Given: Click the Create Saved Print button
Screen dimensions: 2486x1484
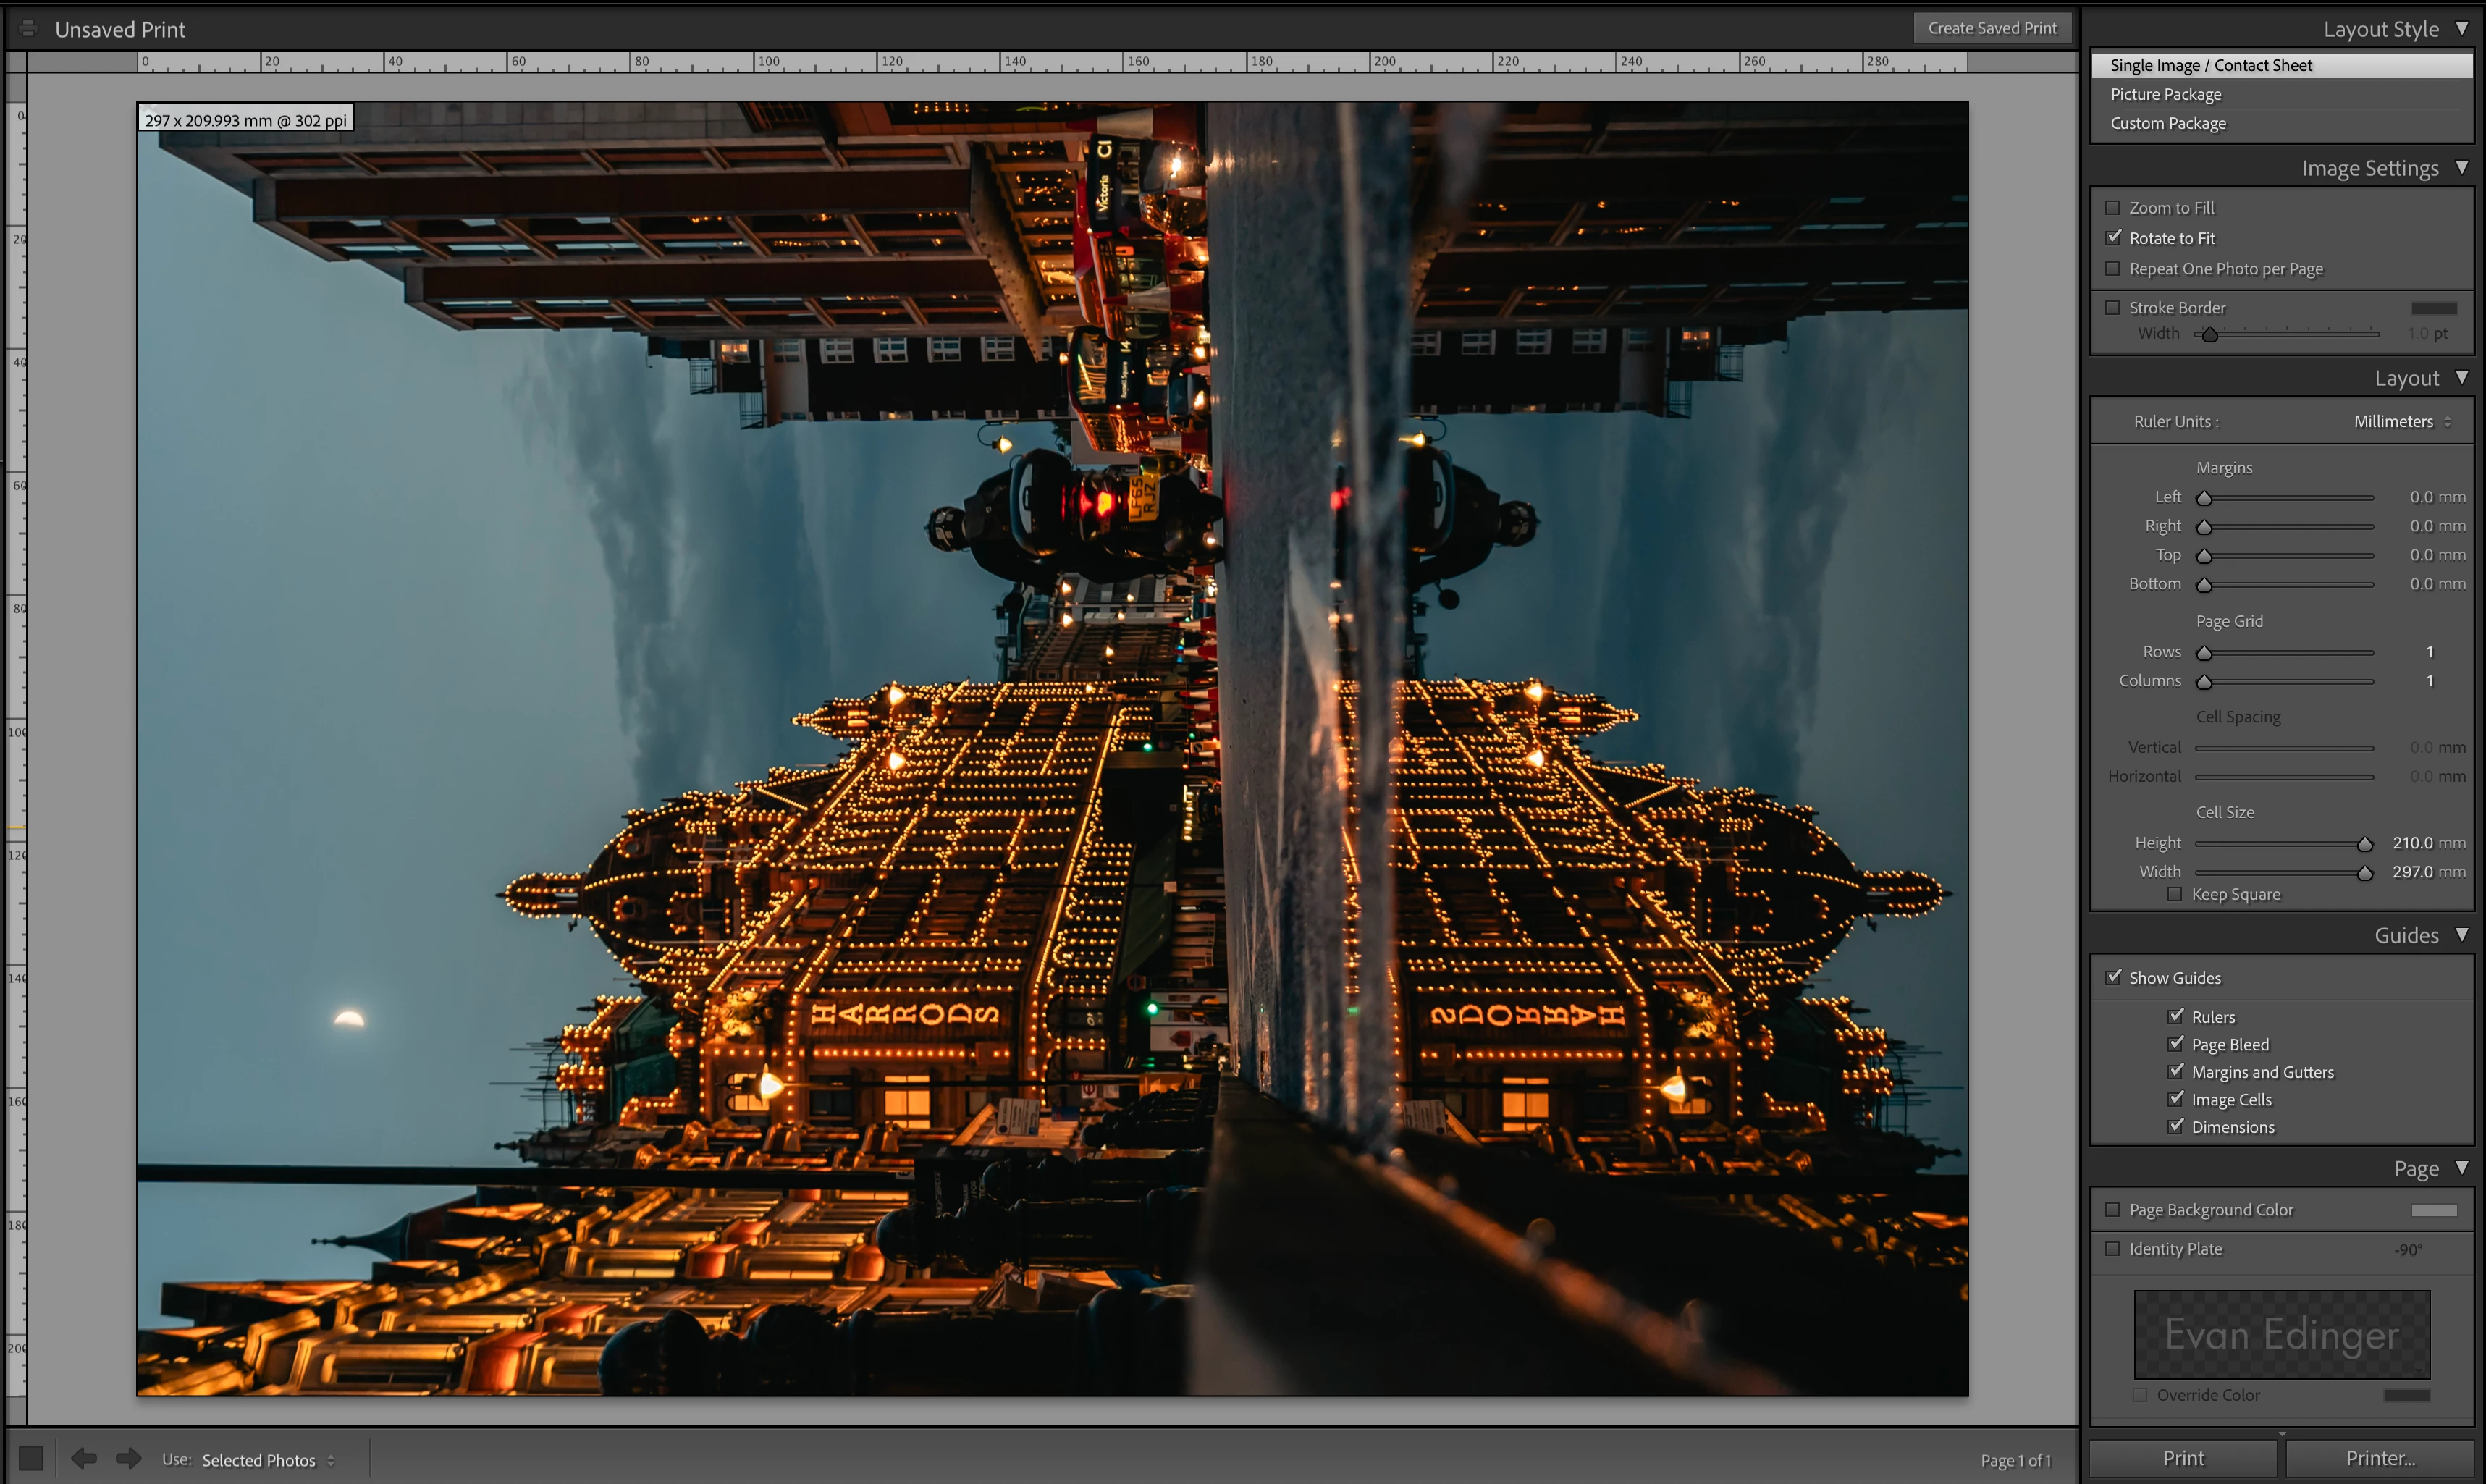Looking at the screenshot, I should click(x=1992, y=28).
